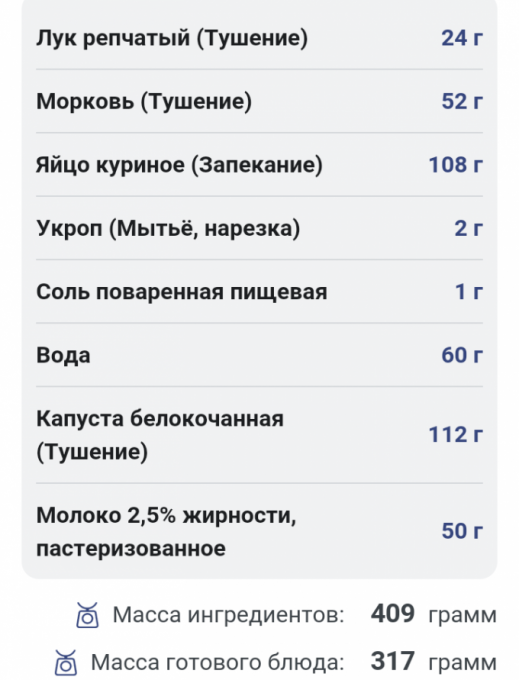Click the 24 г weight value
This screenshot has height=680, width=519.
pos(462,38)
